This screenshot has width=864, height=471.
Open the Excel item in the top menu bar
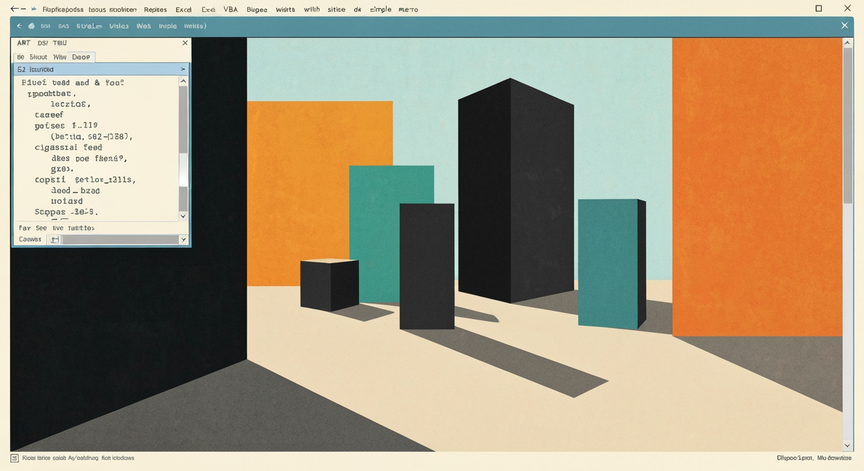point(183,9)
